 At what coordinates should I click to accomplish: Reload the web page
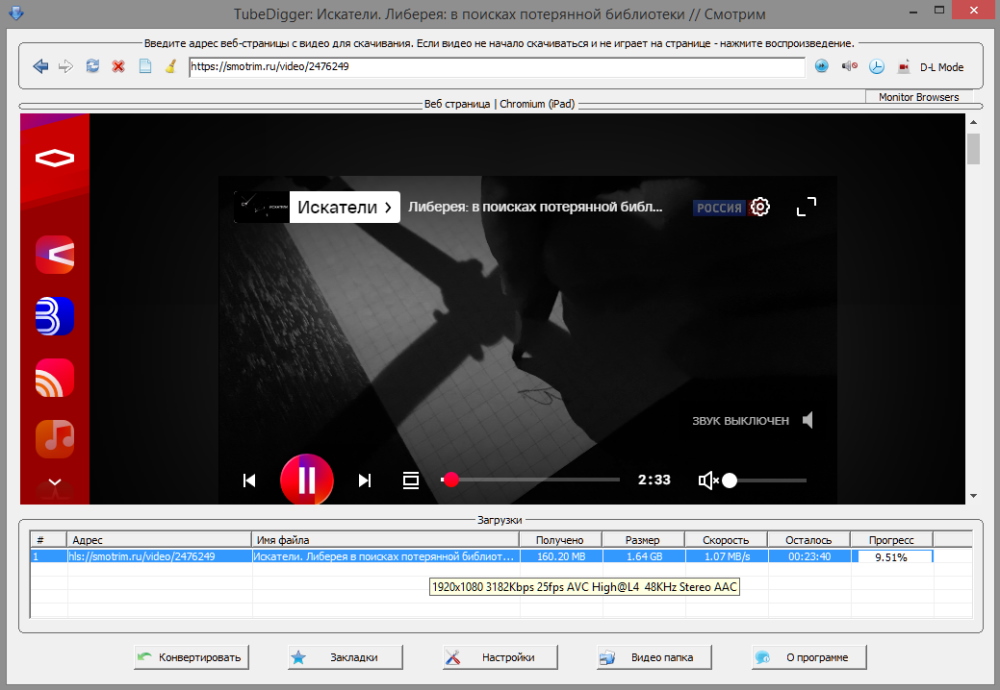pos(92,66)
